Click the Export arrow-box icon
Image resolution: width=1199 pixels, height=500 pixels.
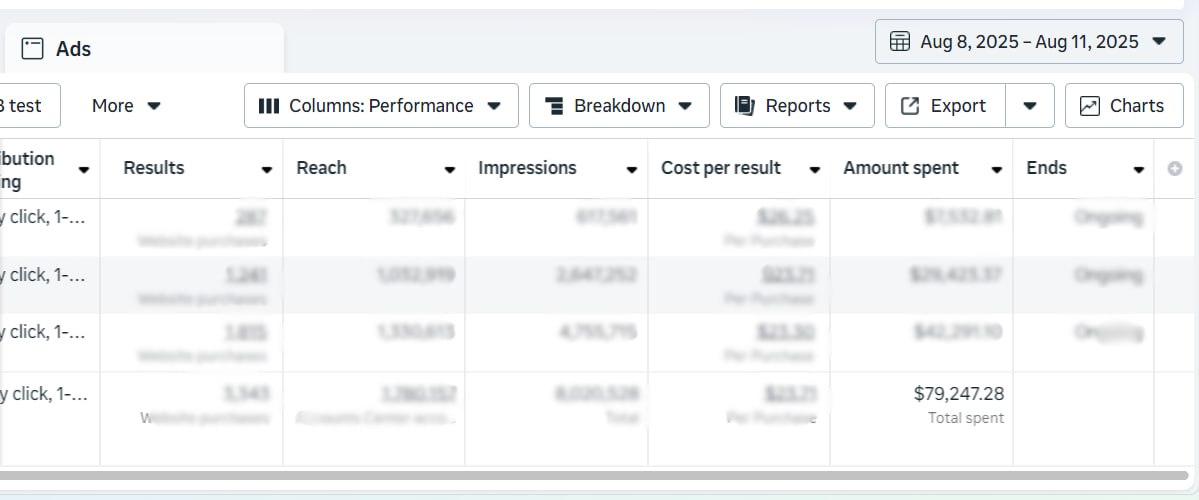(x=910, y=106)
